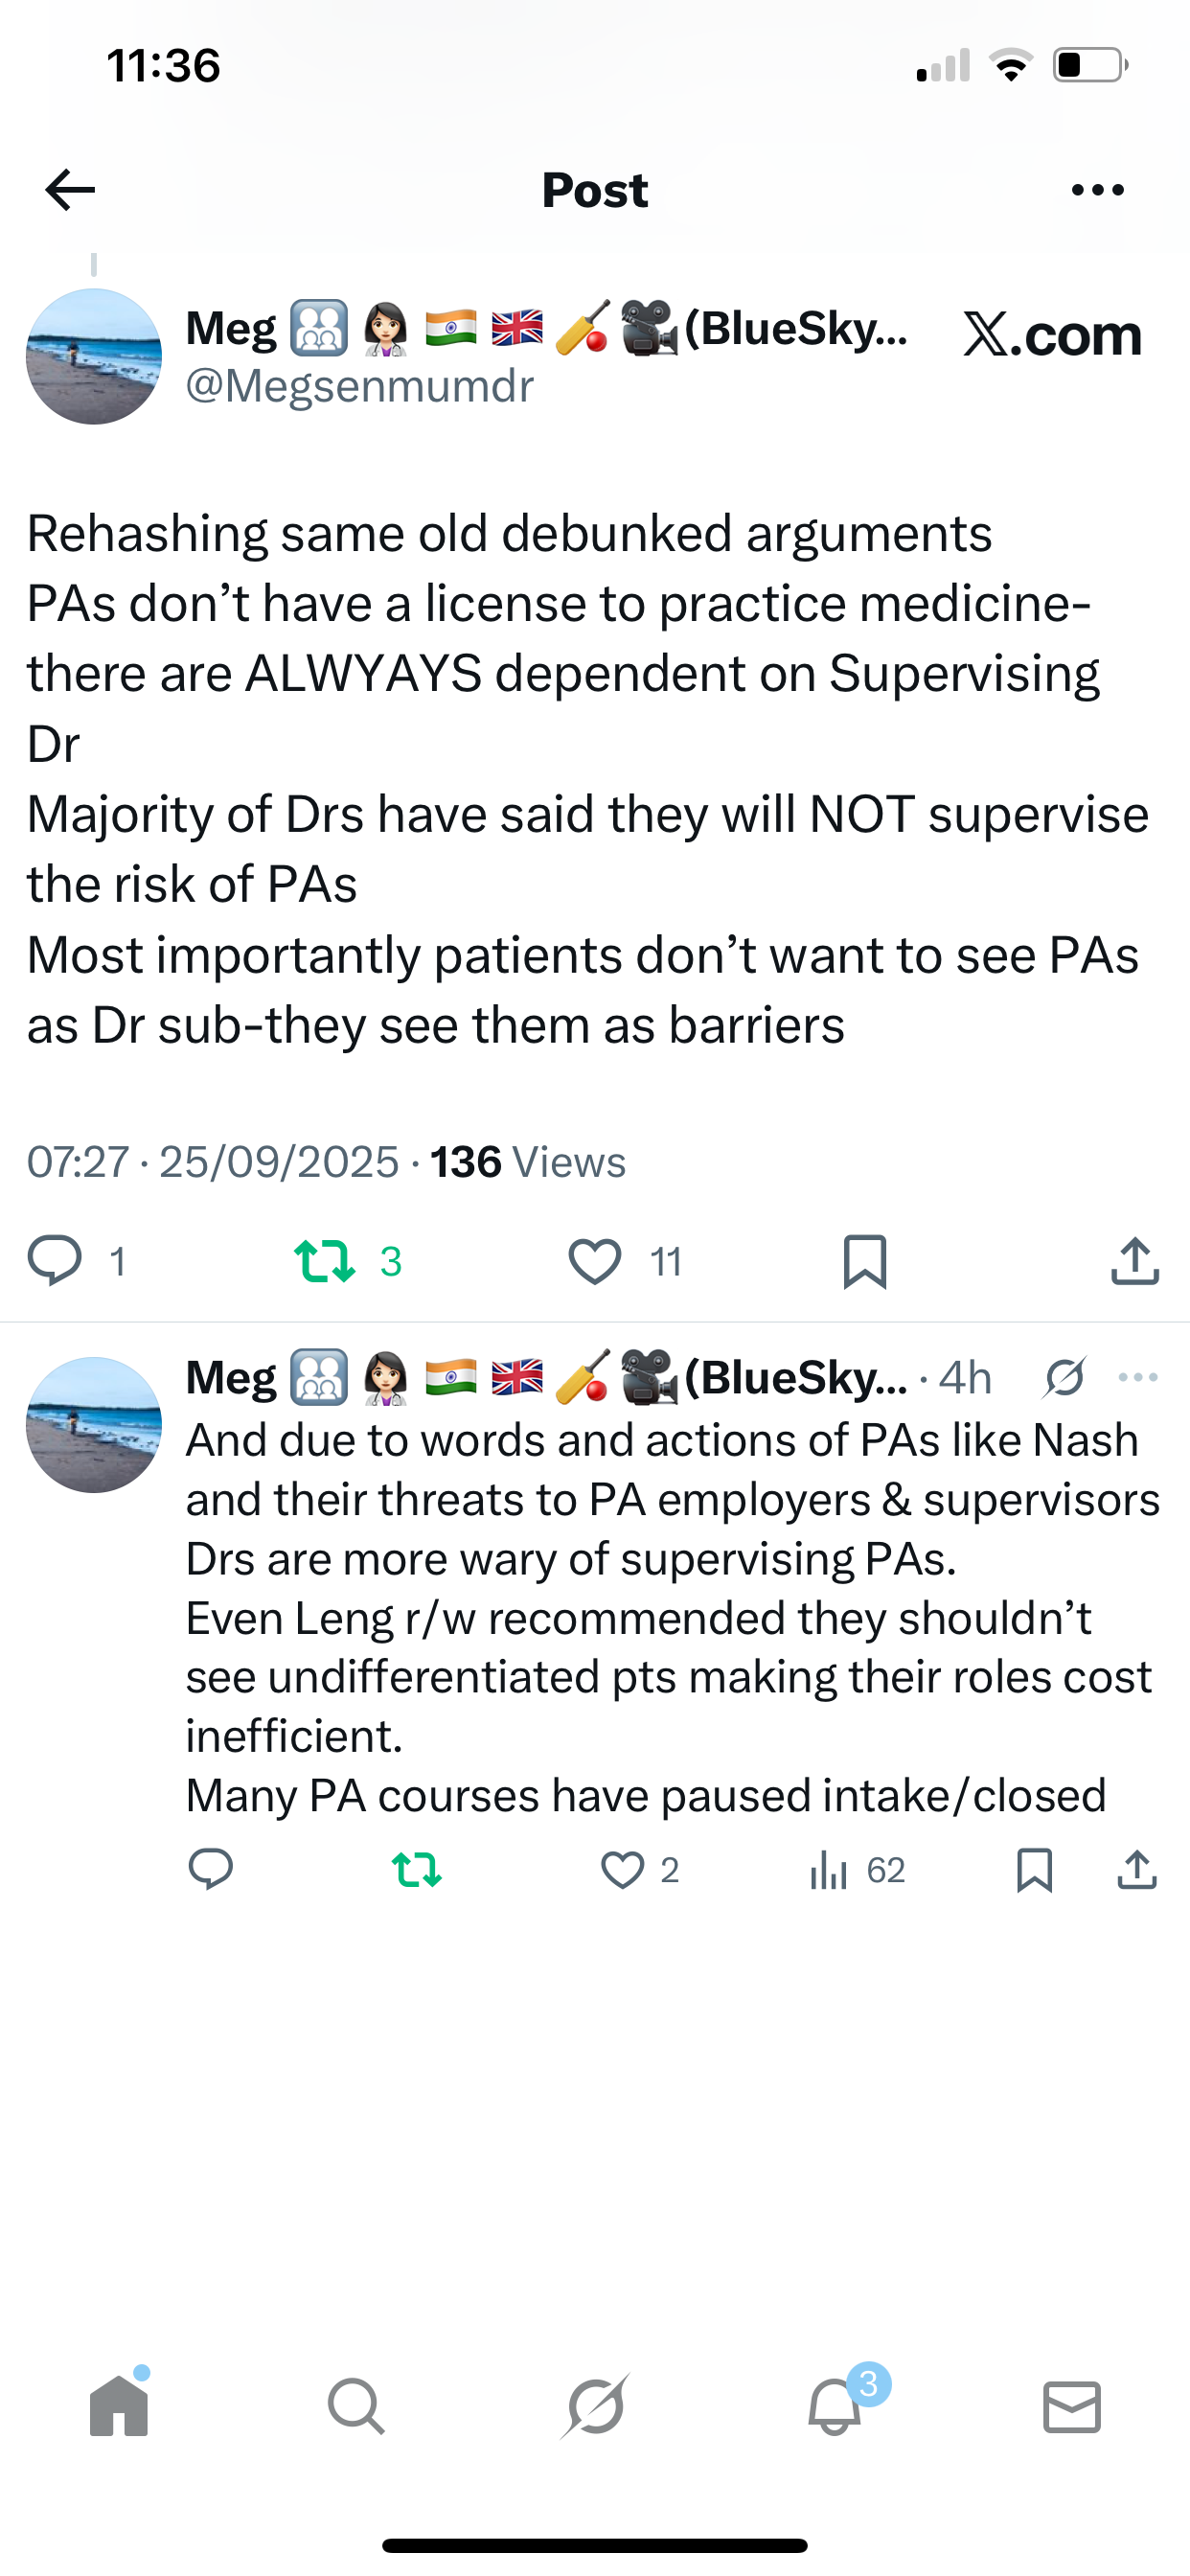Image resolution: width=1190 pixels, height=2576 pixels.
Task: Open Notifications with 3 unread
Action: click(835, 2405)
